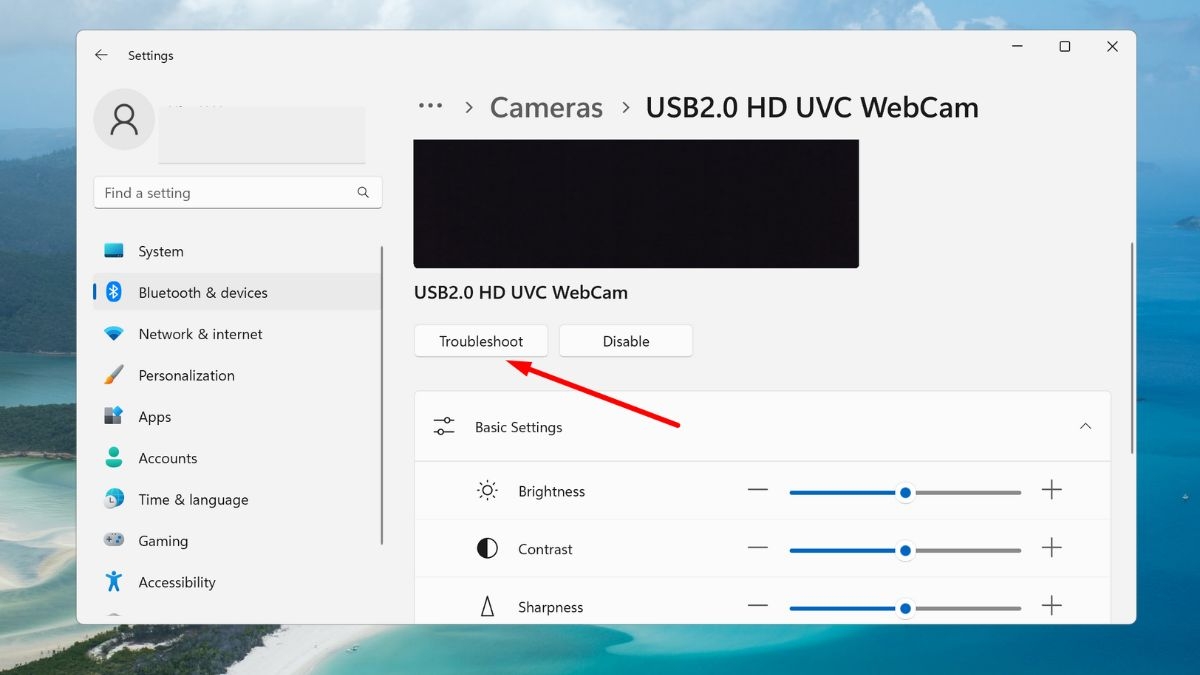This screenshot has width=1200, height=675.
Task: Click the back arrow in Settings
Action: (x=101, y=56)
